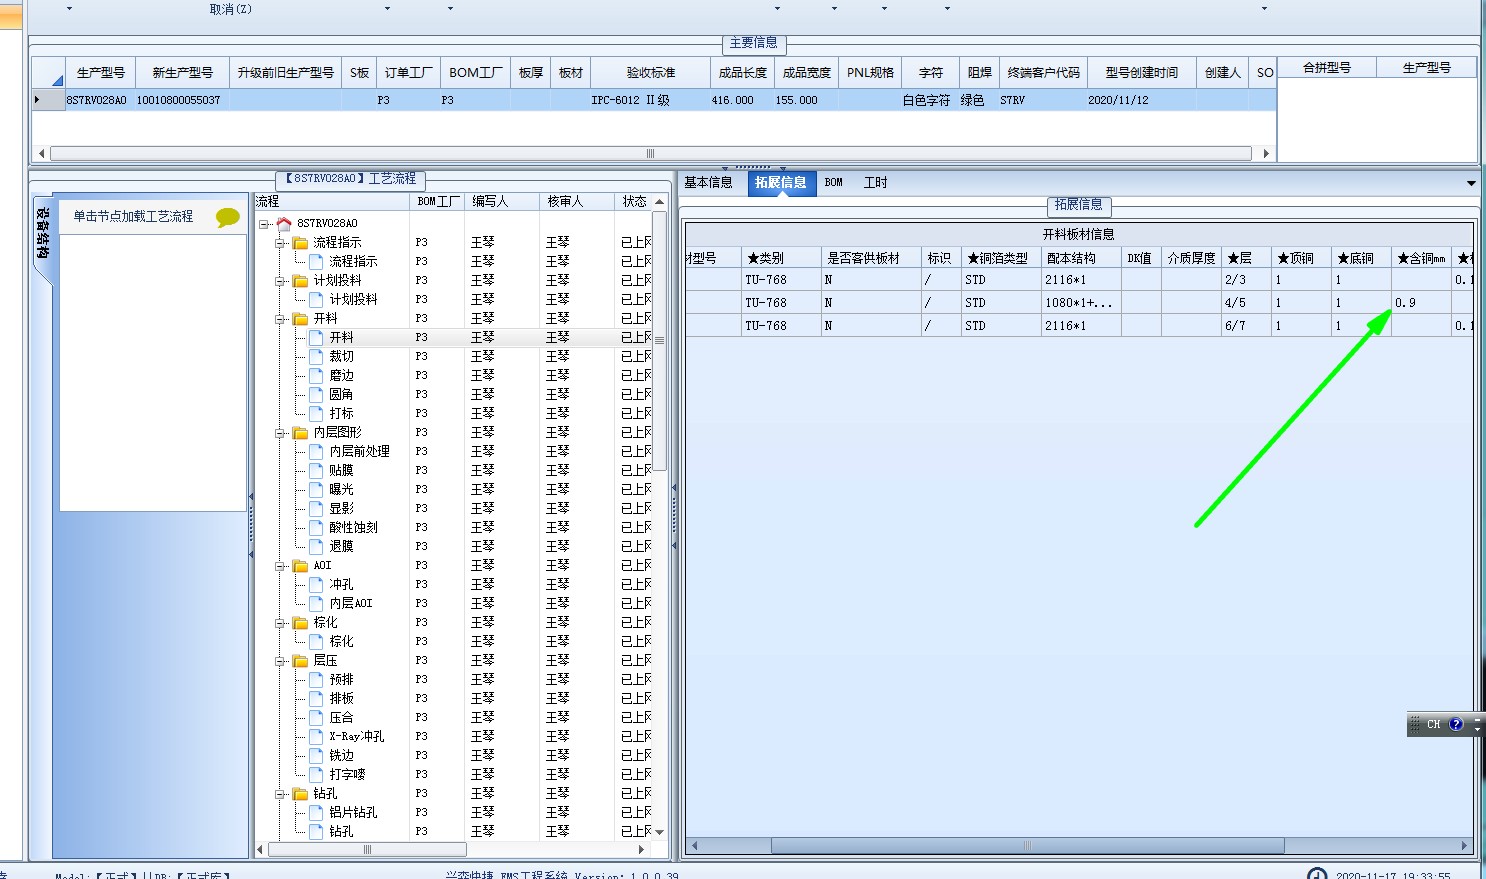
Task: Click the 1080*1+... cell in 配本结构 column
Action: coord(1081,303)
